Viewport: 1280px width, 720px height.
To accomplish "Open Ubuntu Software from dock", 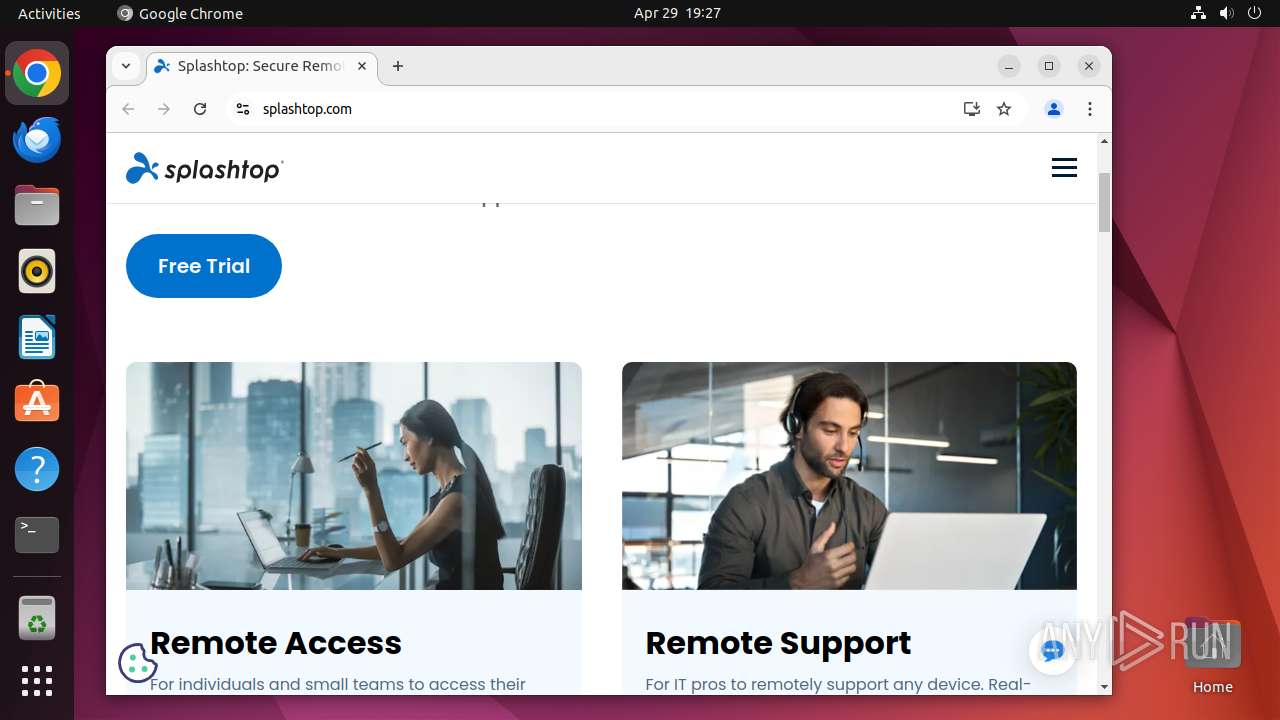I will [37, 403].
